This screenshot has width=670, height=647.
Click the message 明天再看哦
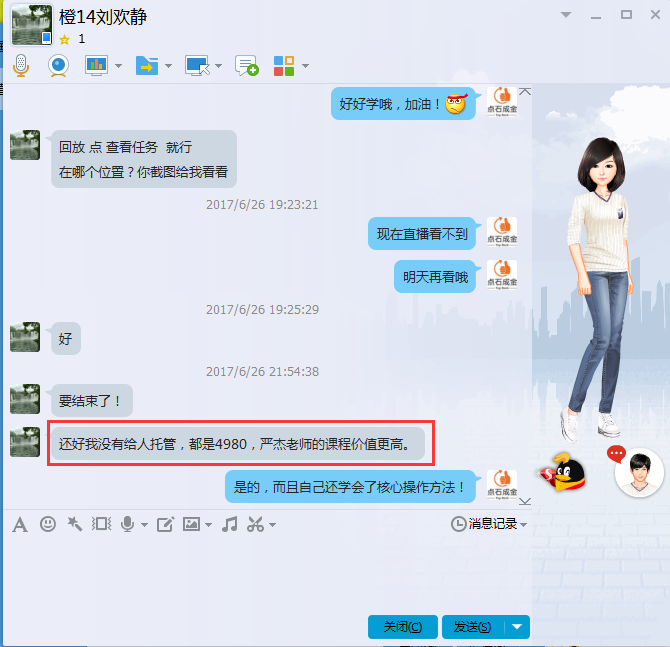(435, 277)
